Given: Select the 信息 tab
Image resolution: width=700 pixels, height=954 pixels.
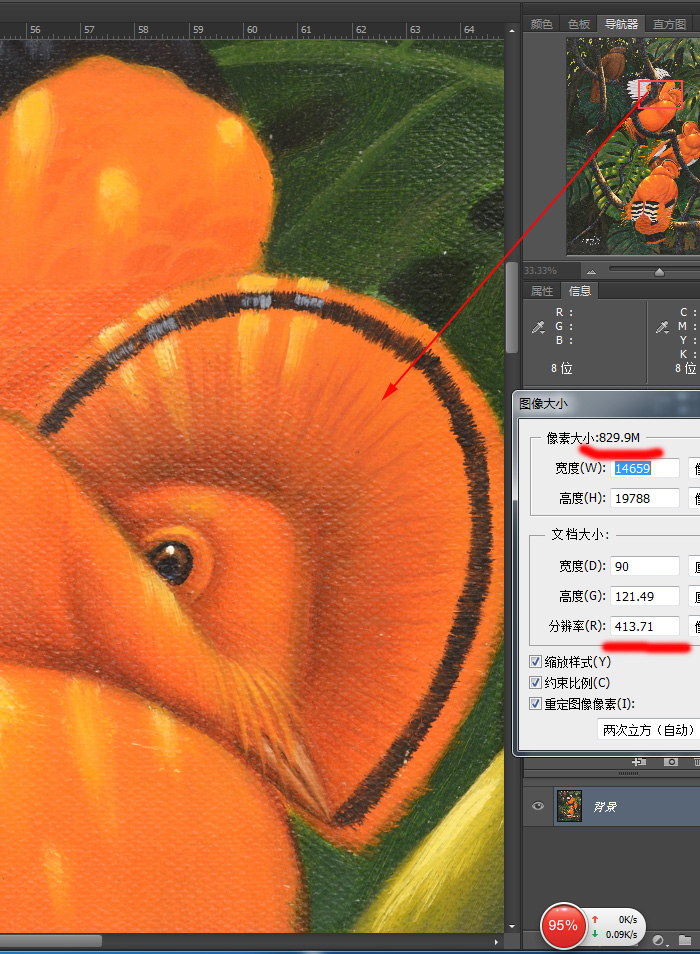Looking at the screenshot, I should tap(580, 291).
